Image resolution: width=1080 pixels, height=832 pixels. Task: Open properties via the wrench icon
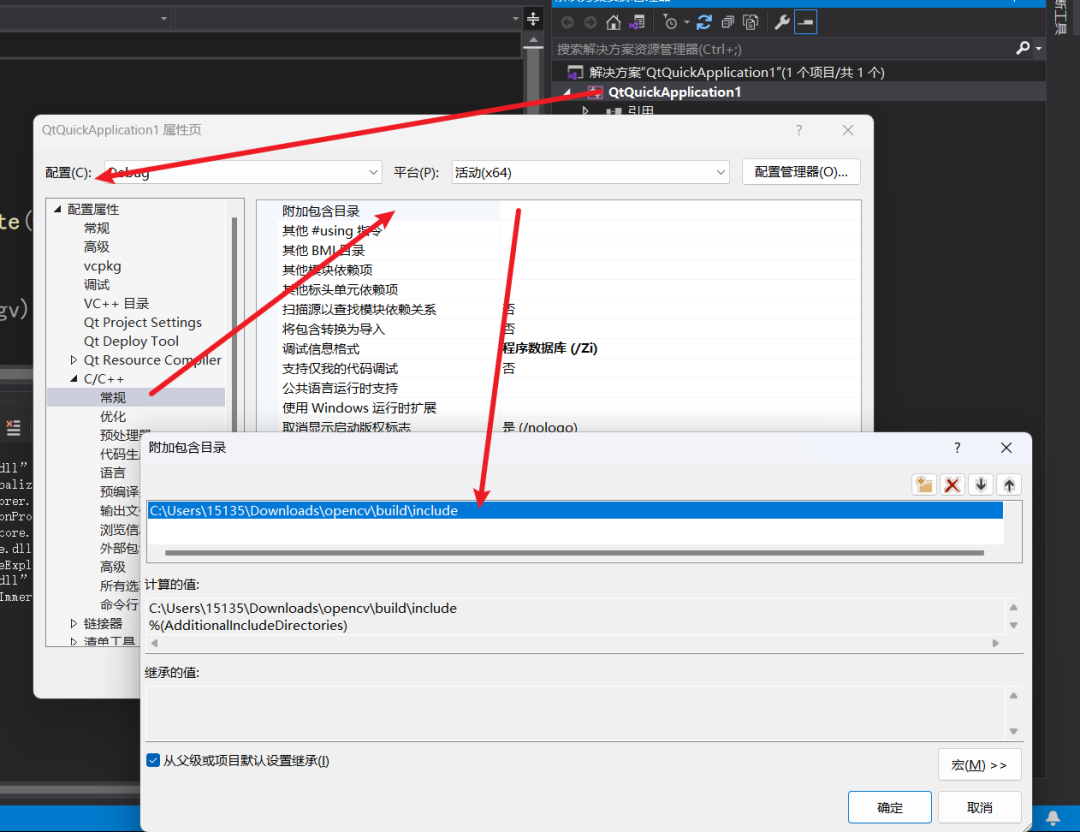tap(782, 22)
